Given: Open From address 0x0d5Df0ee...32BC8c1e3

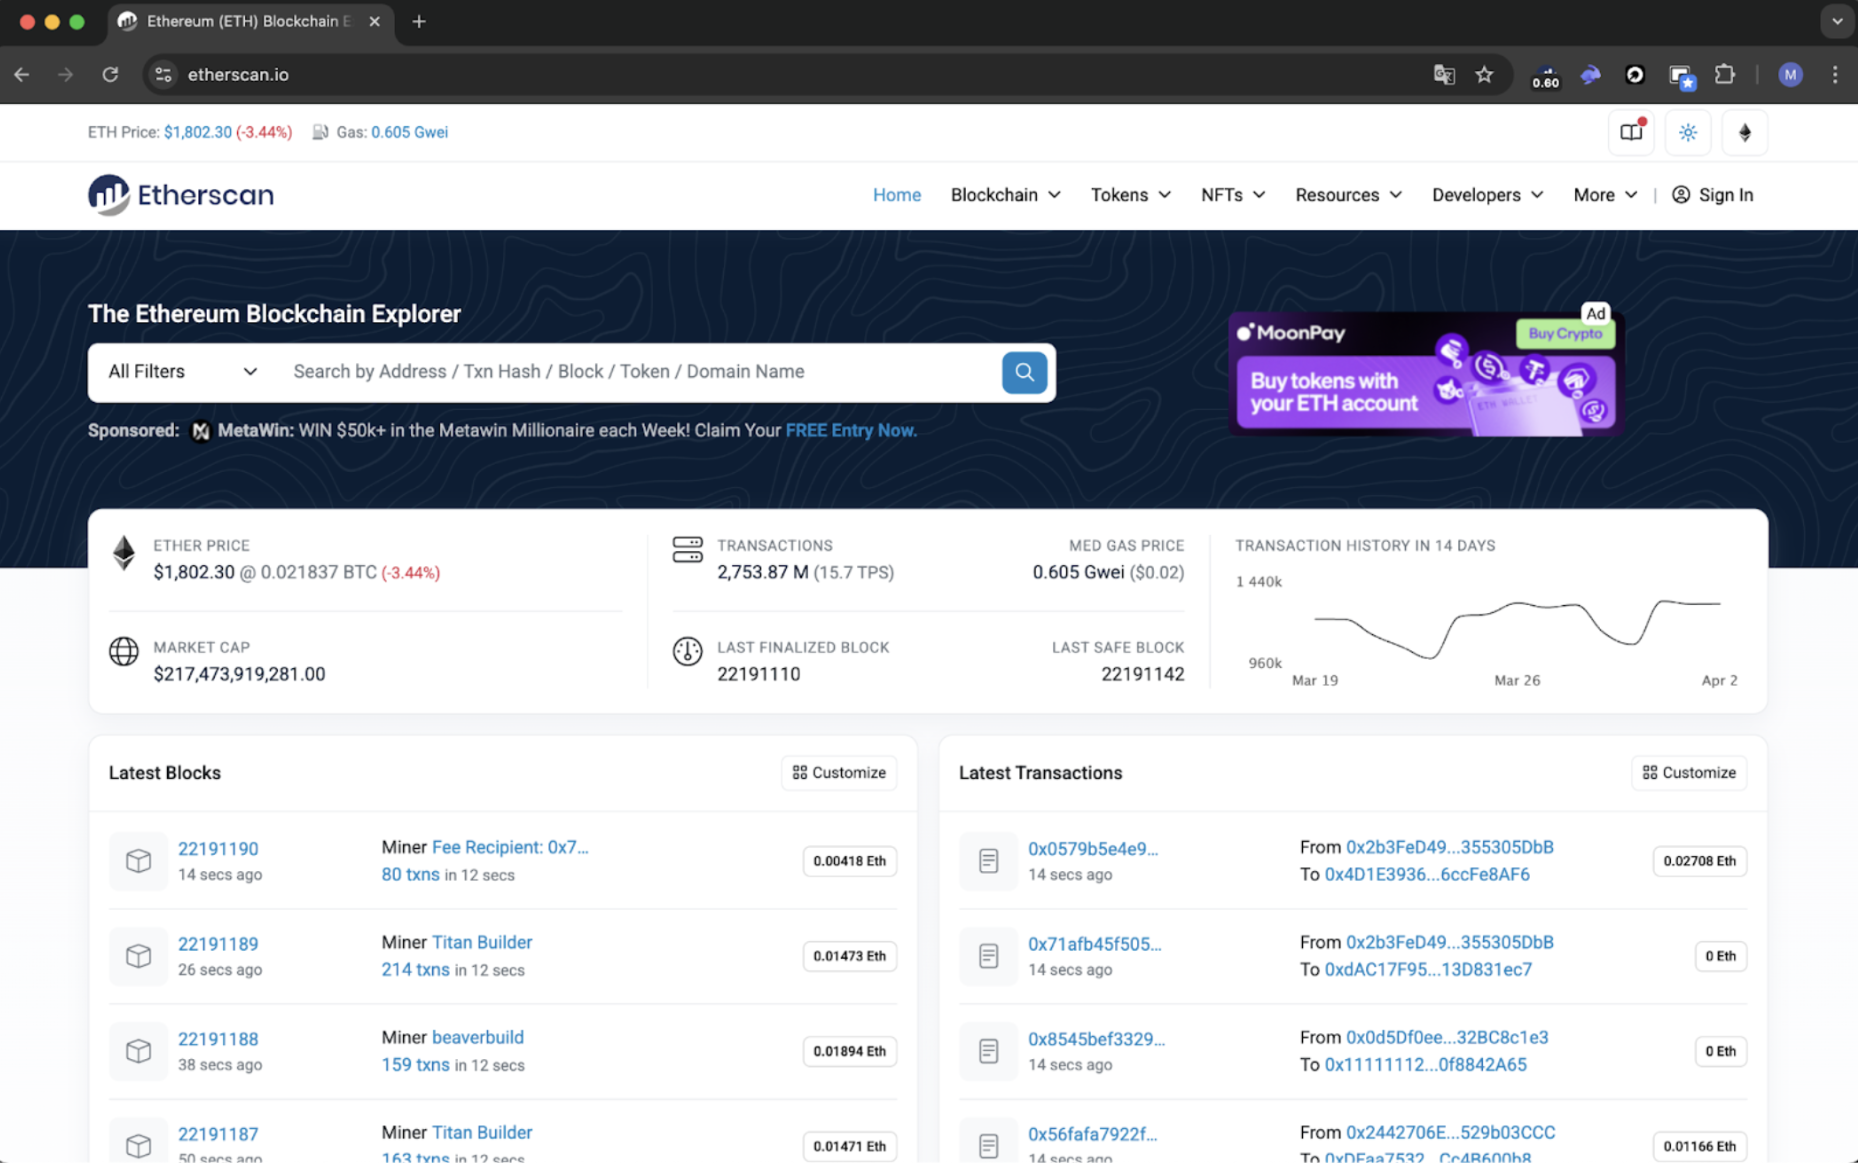Looking at the screenshot, I should [x=1447, y=1037].
